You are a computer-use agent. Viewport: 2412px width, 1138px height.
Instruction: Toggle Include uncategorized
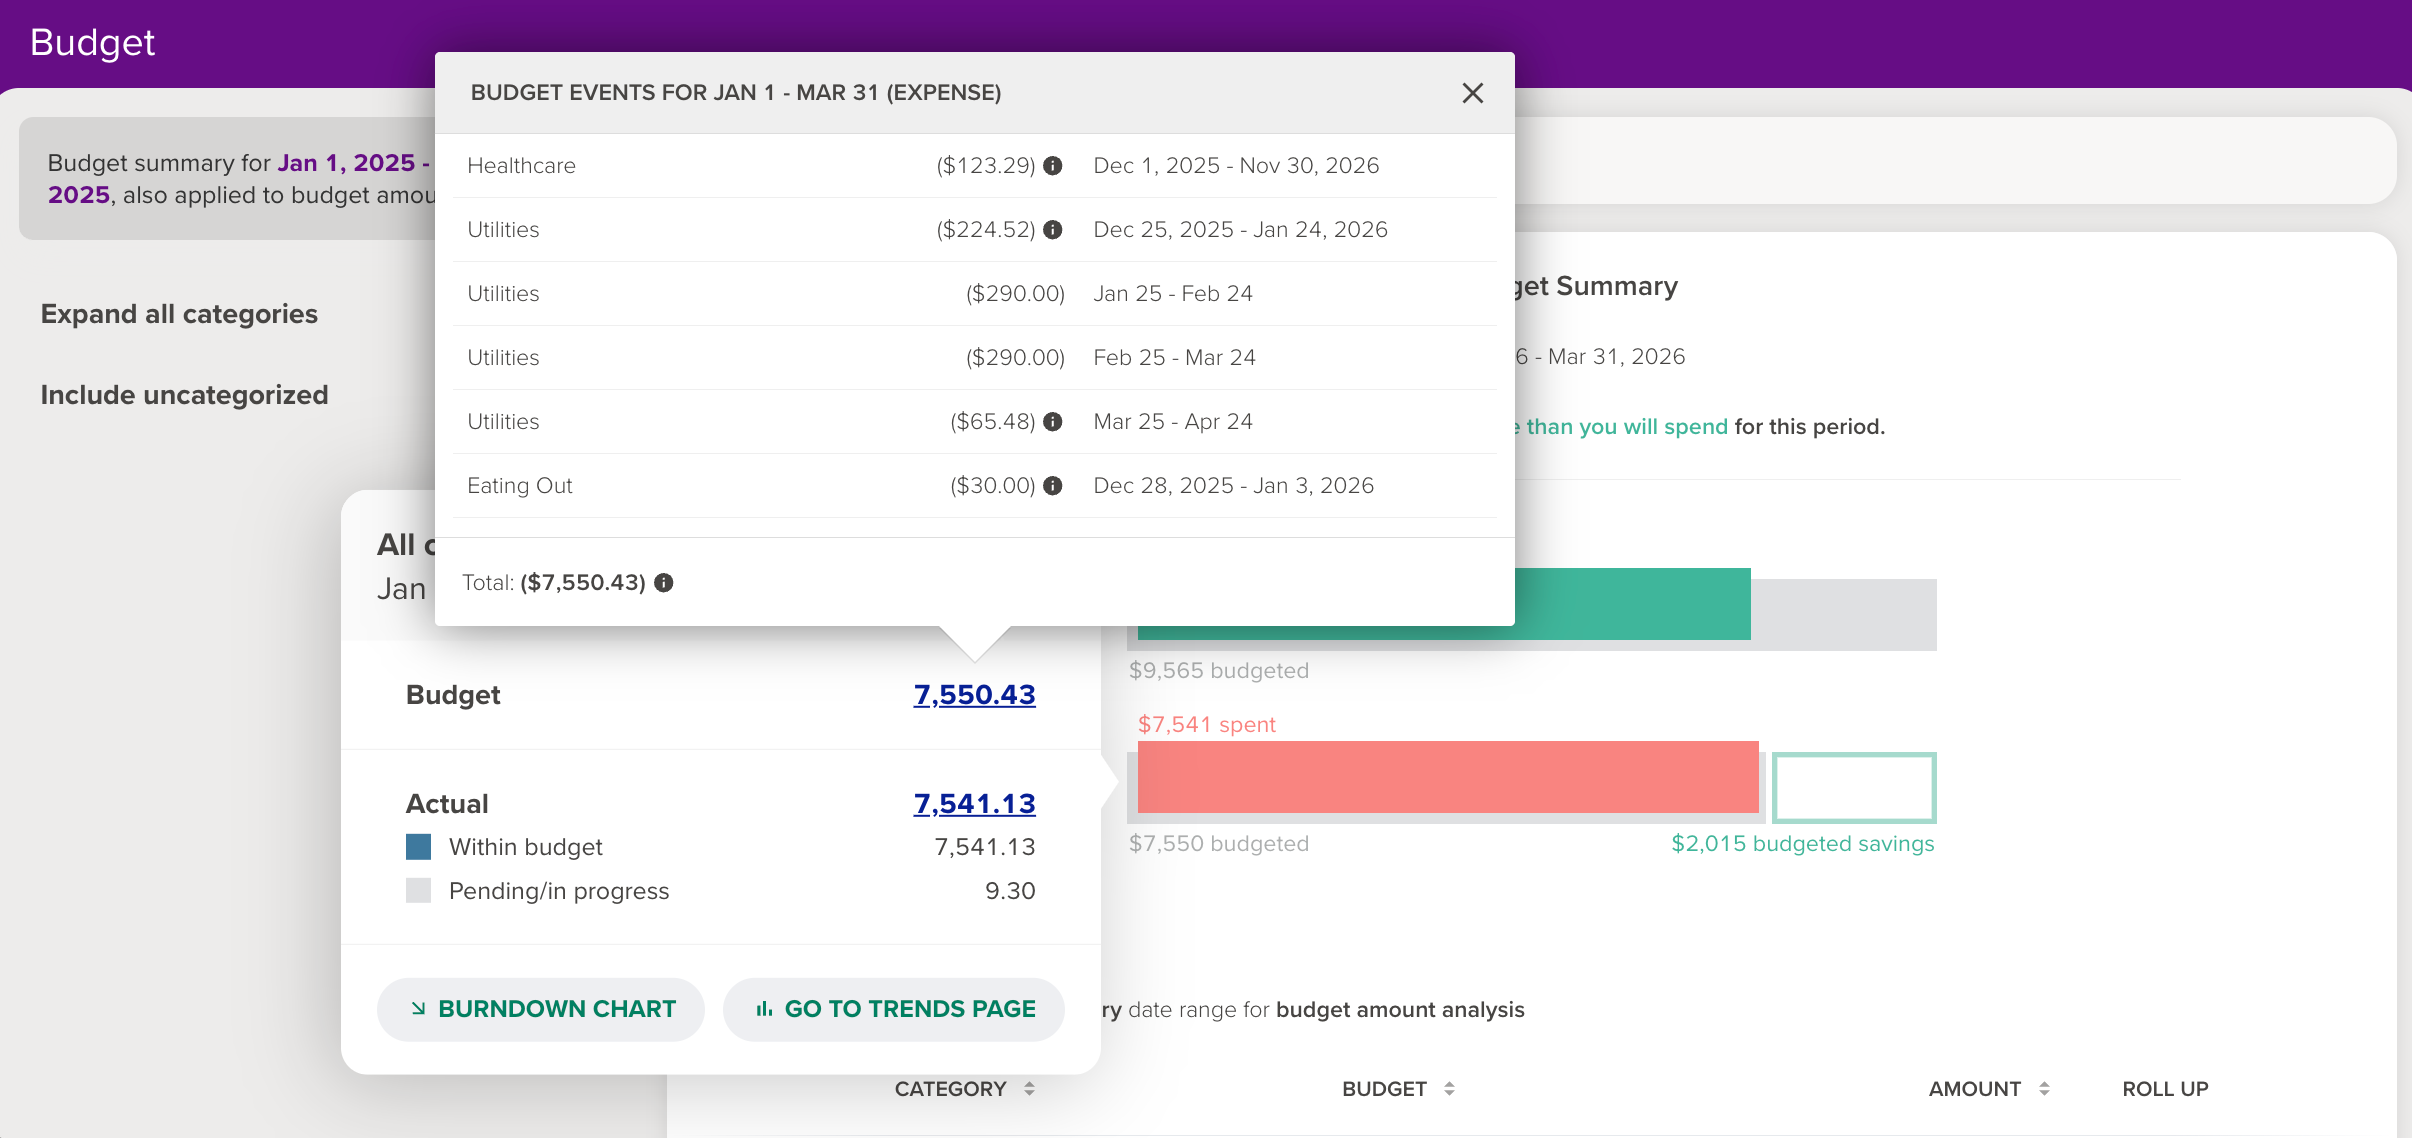click(184, 395)
